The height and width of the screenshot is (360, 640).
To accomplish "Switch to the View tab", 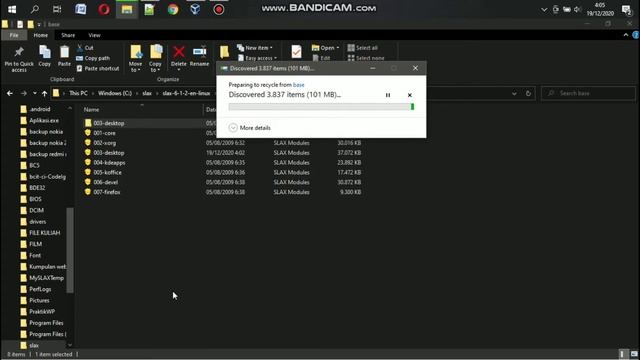I will 94,35.
